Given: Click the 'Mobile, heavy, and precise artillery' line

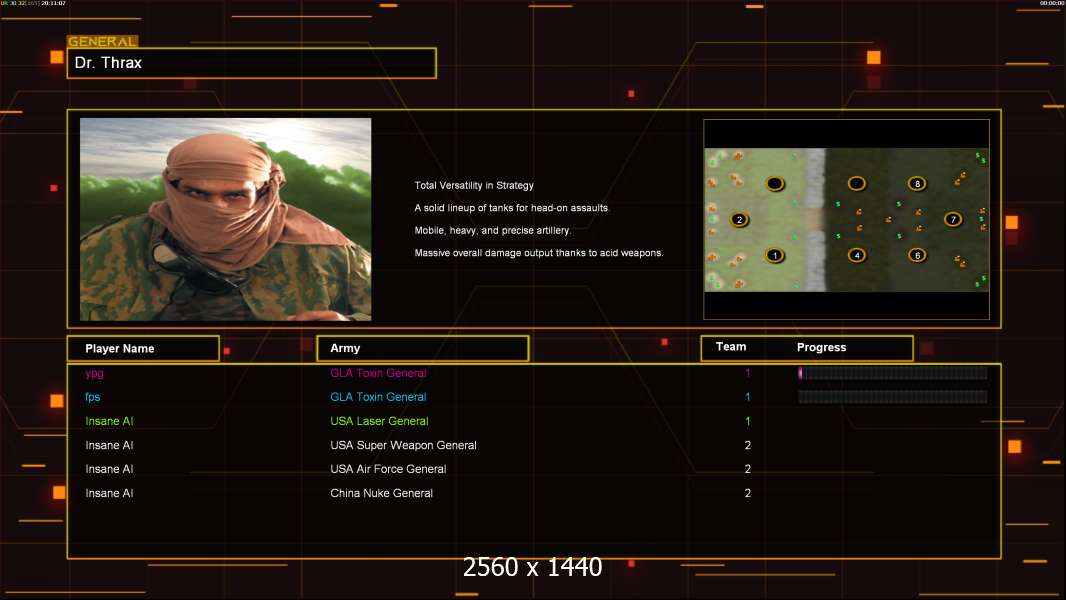Looking at the screenshot, I should click(493, 230).
